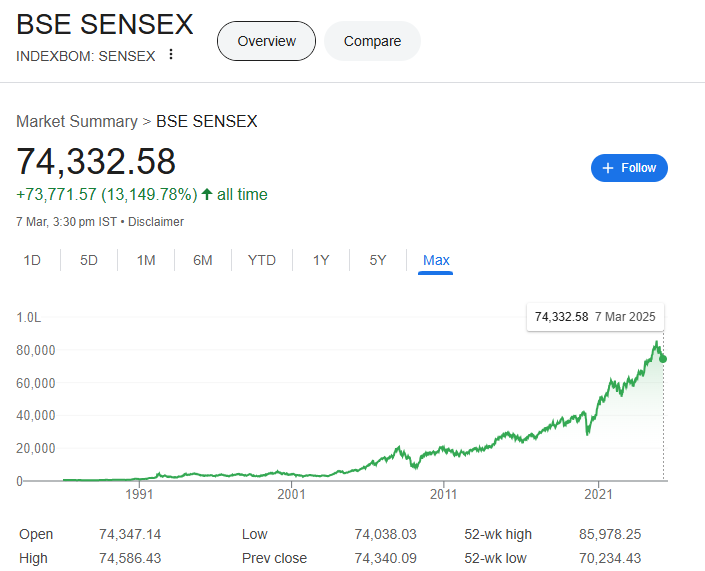Viewport: 705px width, 571px height.
Task: Click the Market Summary breadcrumb link
Action: point(77,122)
